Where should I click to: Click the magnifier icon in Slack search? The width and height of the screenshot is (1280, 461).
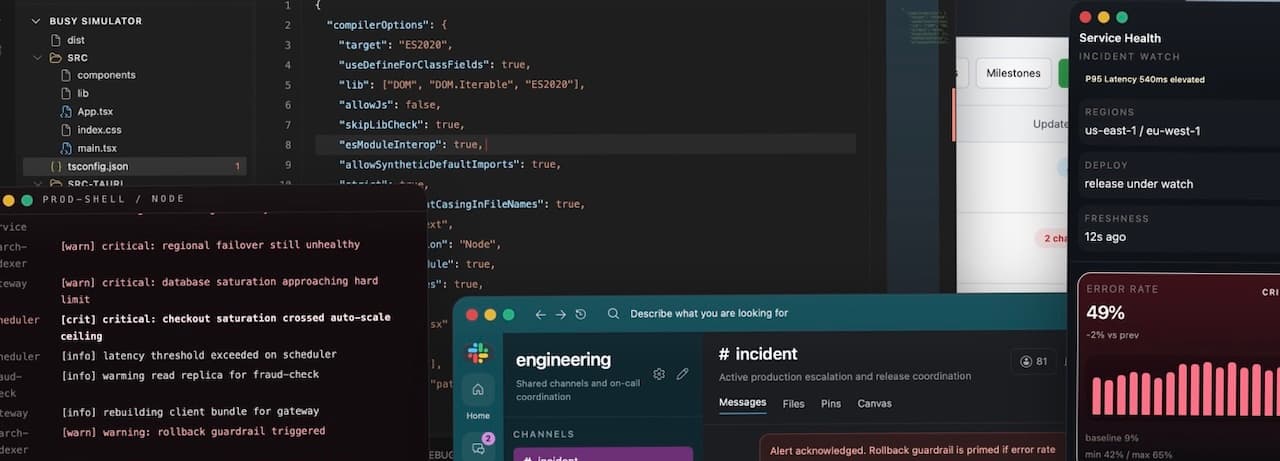pos(614,314)
